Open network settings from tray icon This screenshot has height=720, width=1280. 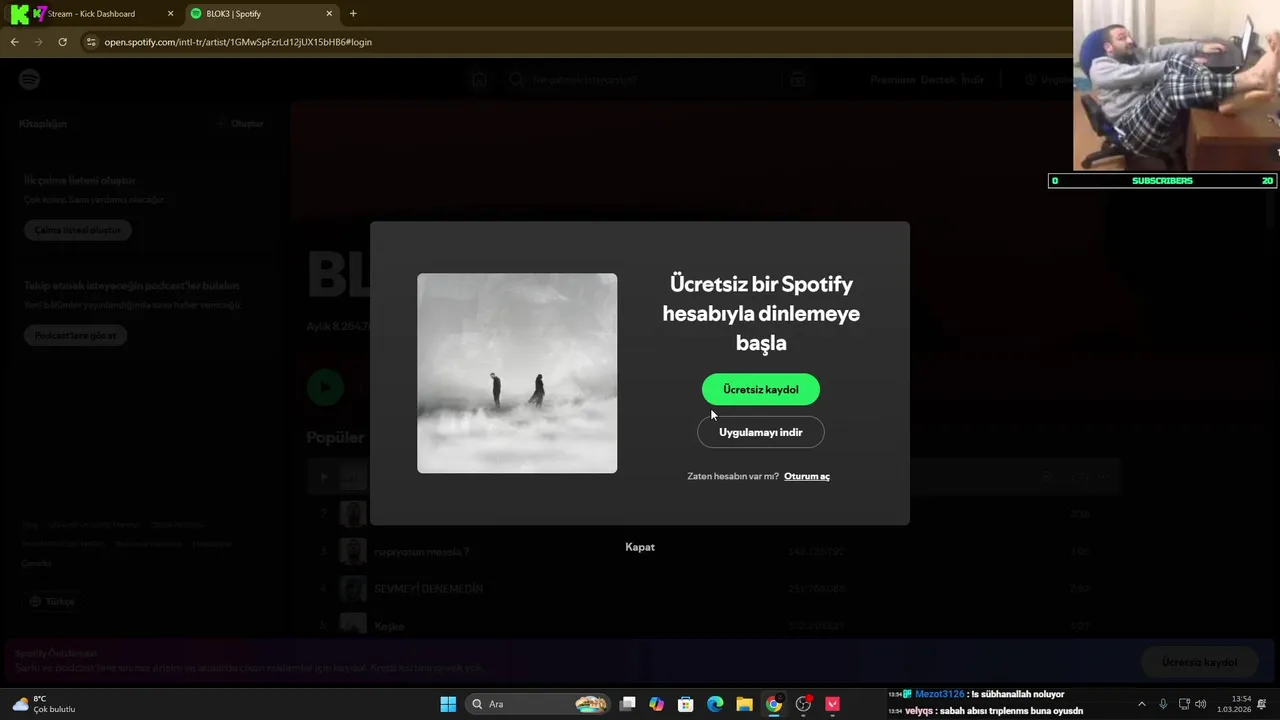click(1184, 704)
